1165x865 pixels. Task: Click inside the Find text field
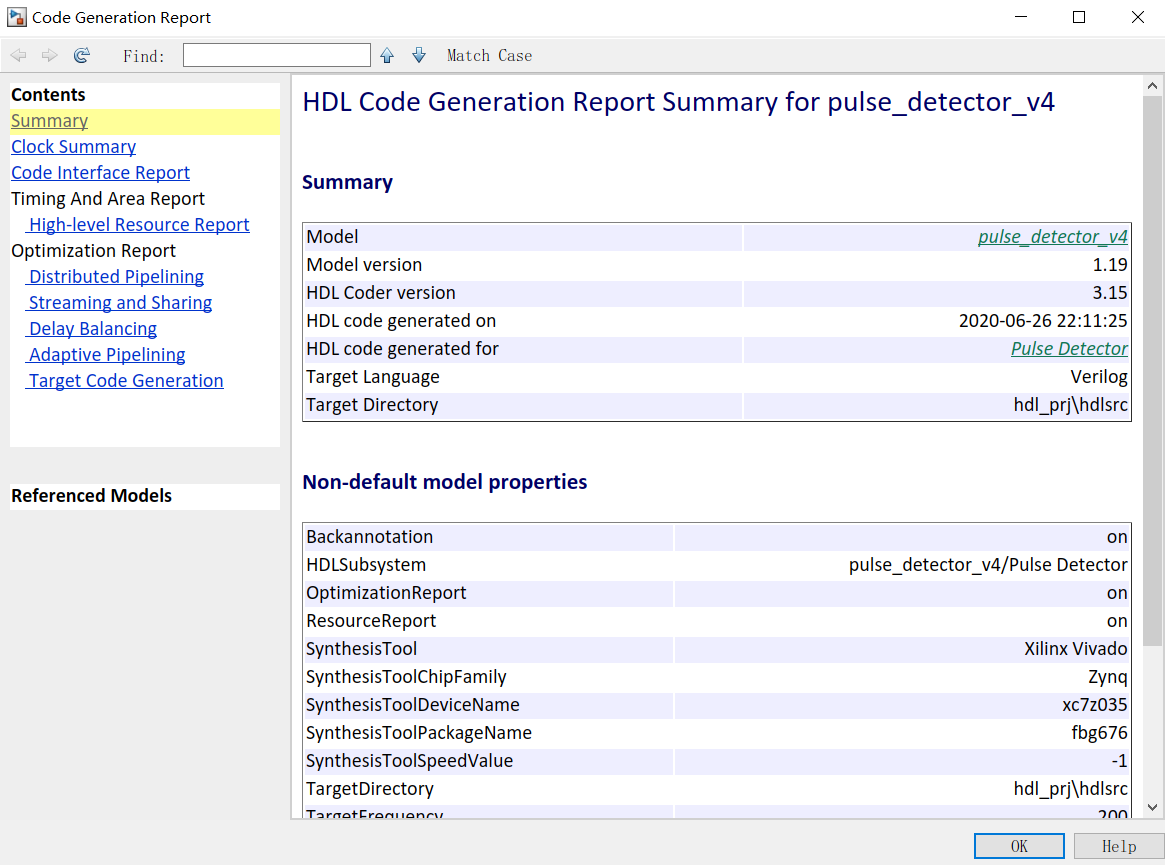[x=276, y=56]
